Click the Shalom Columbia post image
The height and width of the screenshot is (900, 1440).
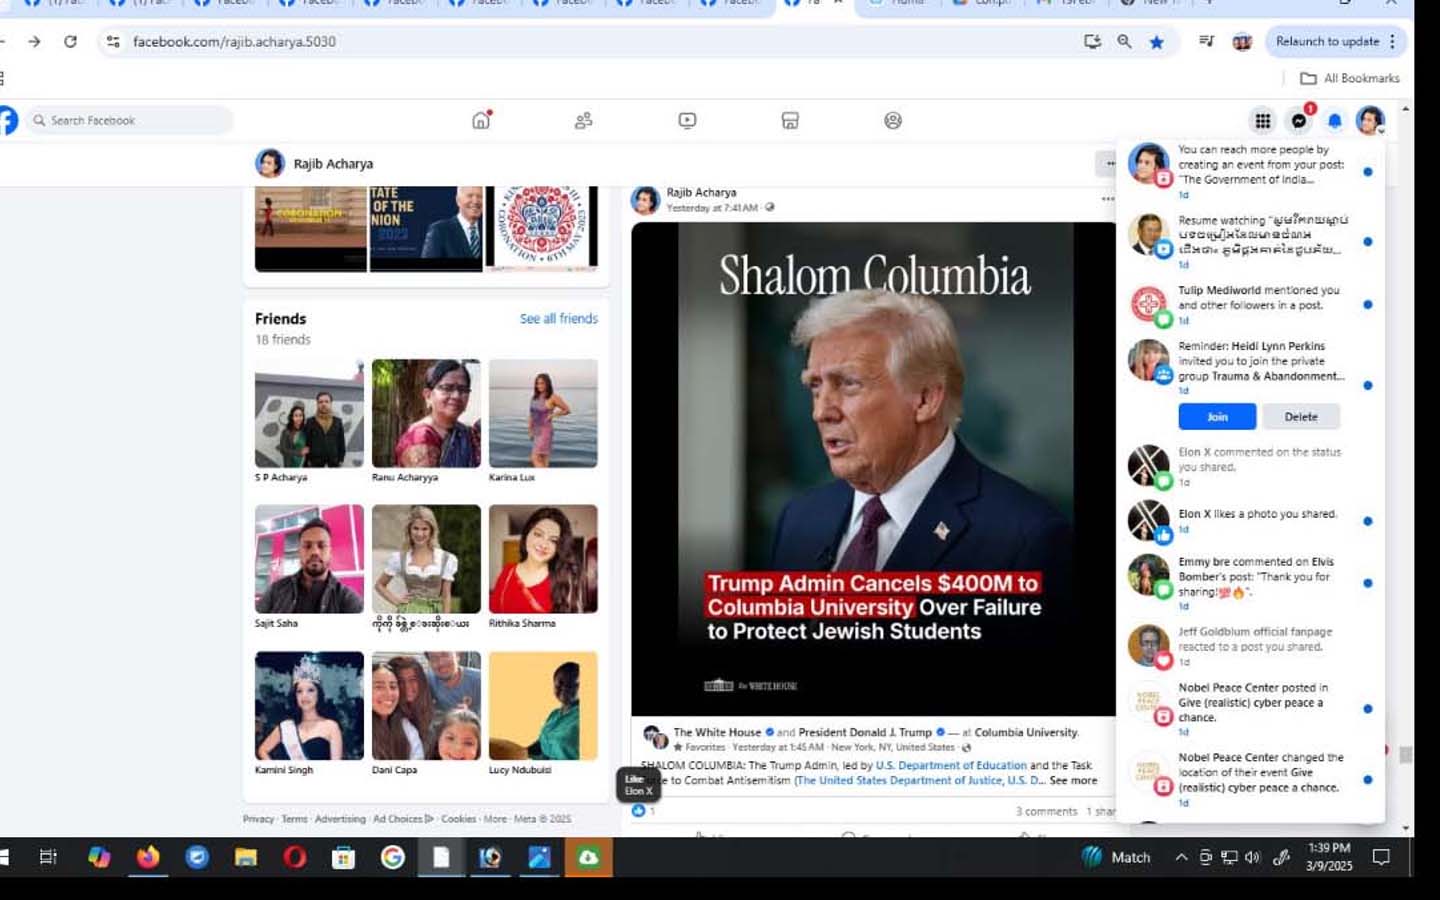[873, 468]
